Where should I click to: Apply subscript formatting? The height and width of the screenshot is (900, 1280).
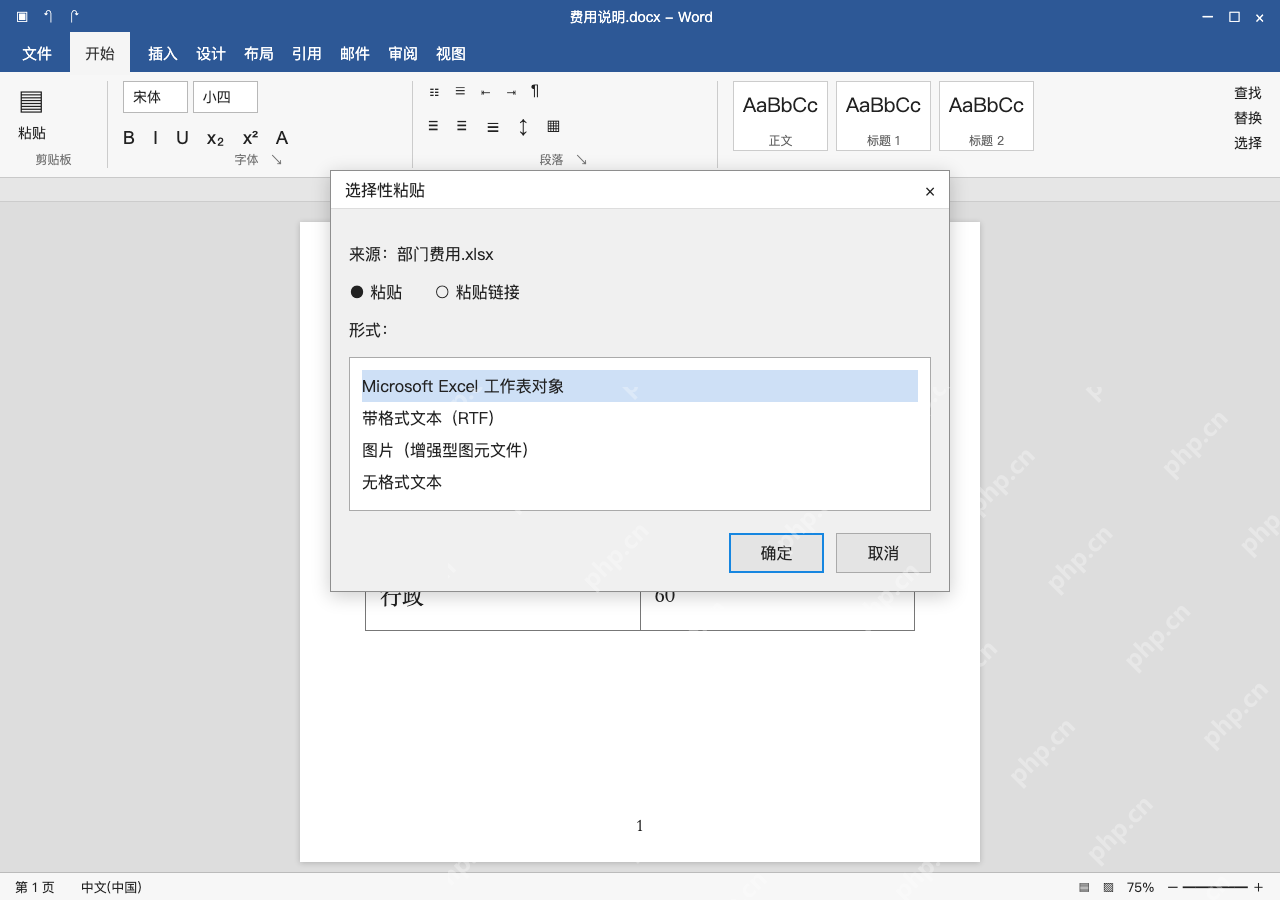point(215,138)
